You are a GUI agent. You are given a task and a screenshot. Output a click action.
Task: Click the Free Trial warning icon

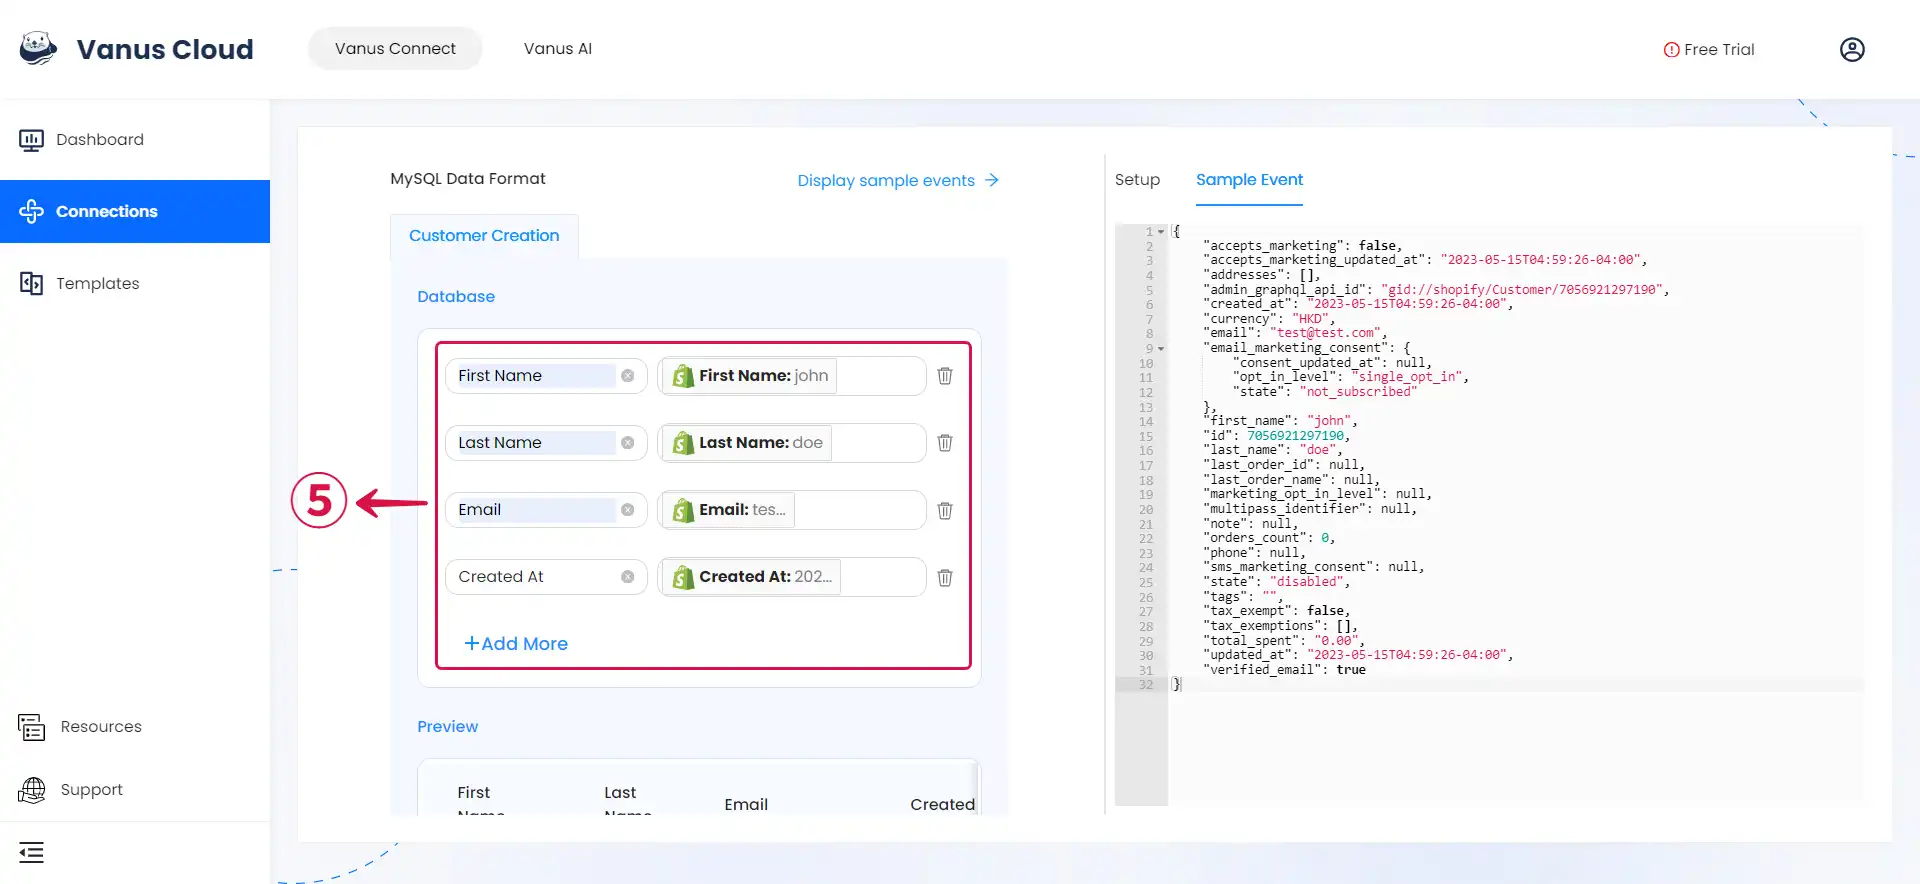[x=1671, y=50]
